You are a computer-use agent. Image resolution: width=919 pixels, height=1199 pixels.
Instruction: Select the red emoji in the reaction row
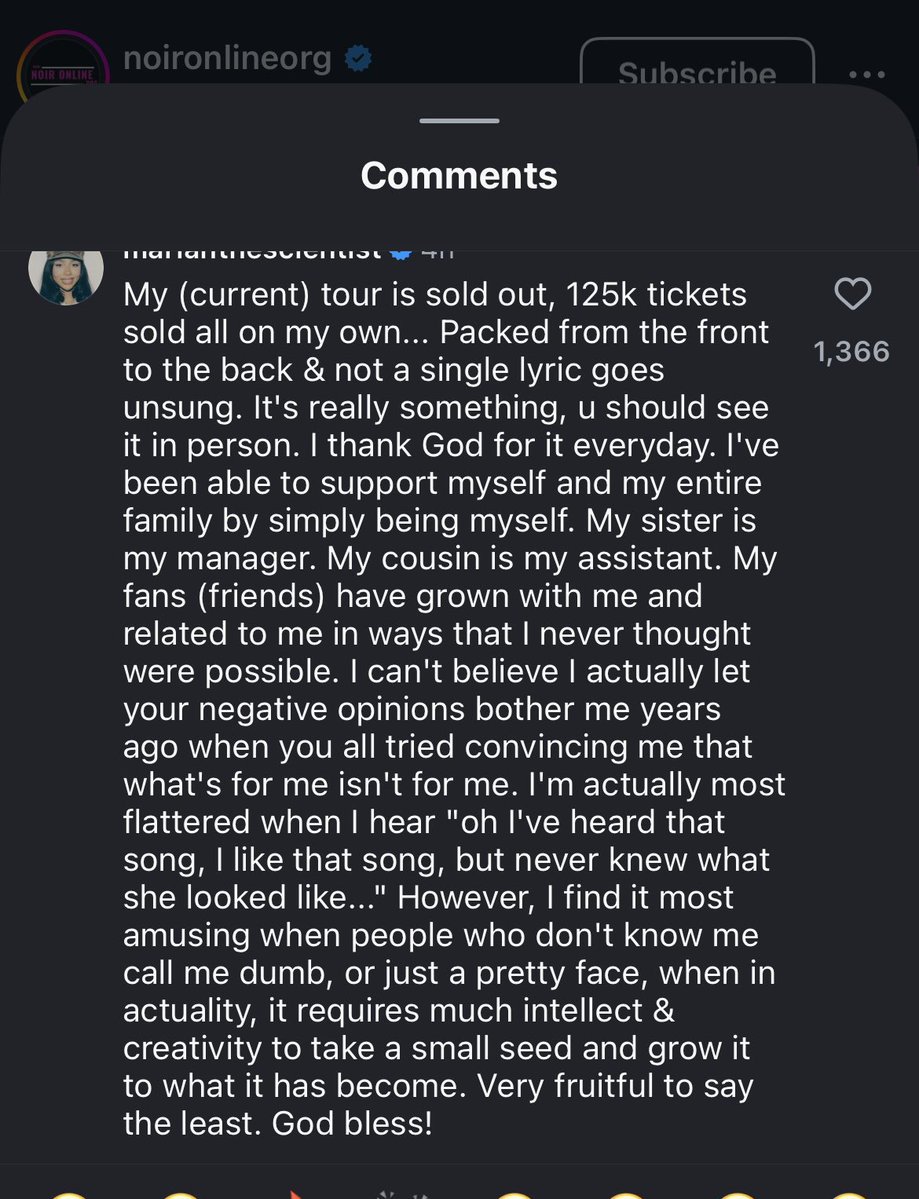(x=294, y=1194)
